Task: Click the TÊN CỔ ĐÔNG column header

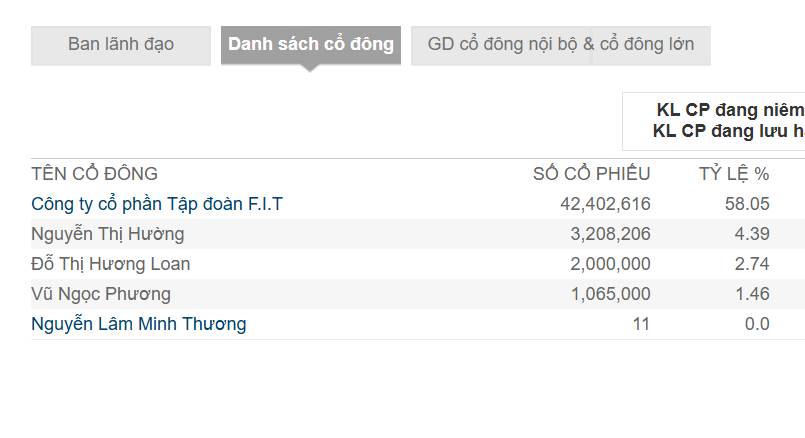Action: [94, 174]
